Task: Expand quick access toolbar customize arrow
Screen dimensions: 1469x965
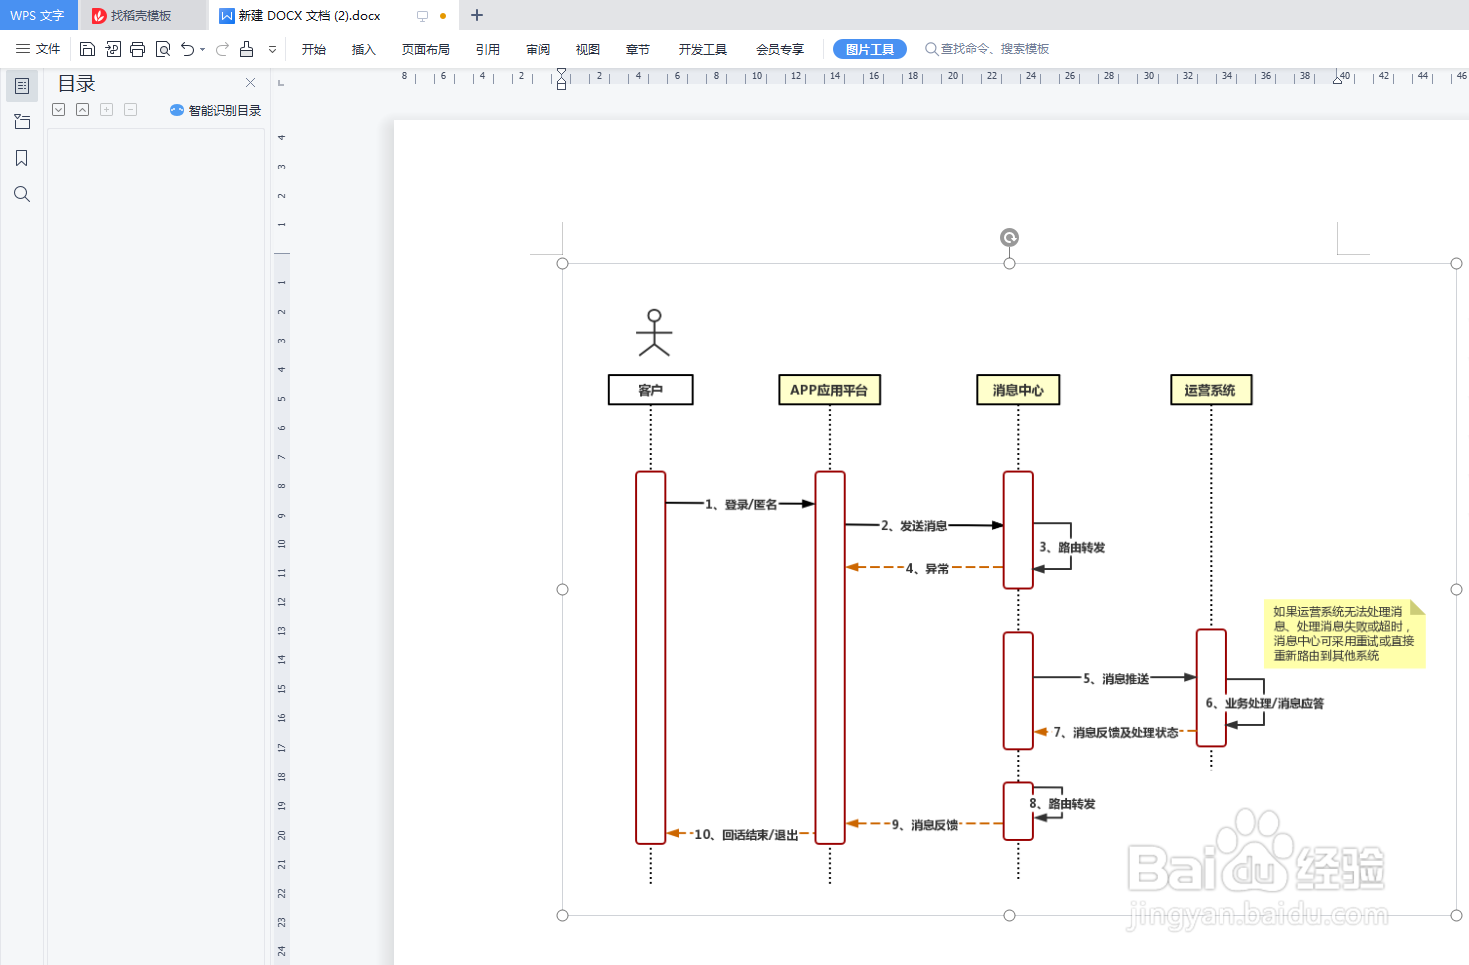Action: 272,49
